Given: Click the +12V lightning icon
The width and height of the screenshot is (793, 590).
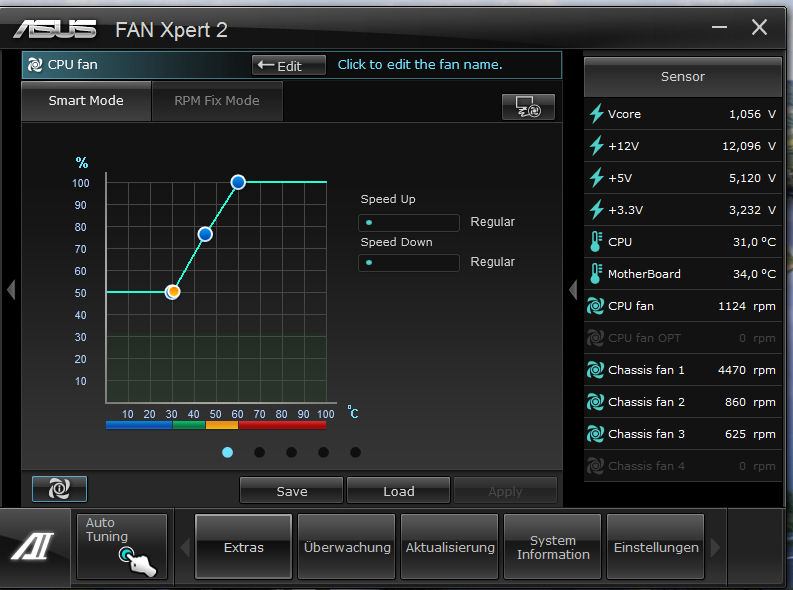Looking at the screenshot, I should tap(597, 146).
